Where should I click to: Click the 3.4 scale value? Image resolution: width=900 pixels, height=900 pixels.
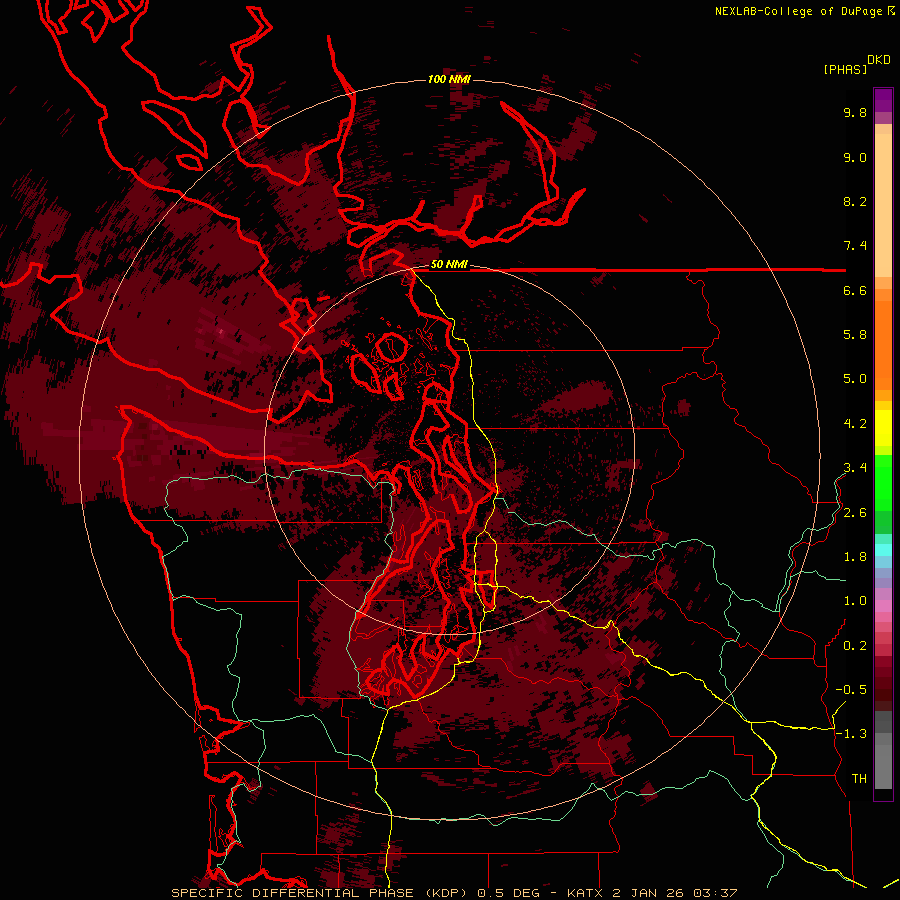click(855, 468)
